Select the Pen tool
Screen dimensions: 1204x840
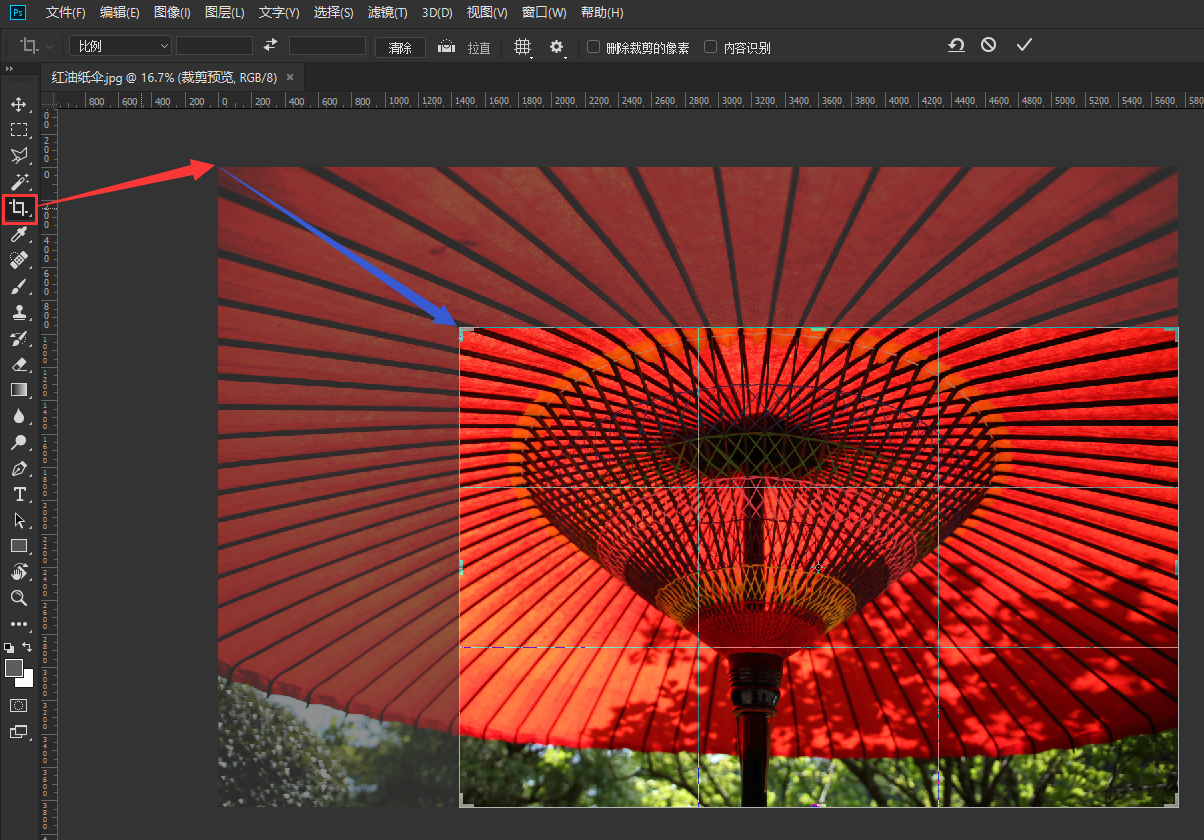point(19,468)
